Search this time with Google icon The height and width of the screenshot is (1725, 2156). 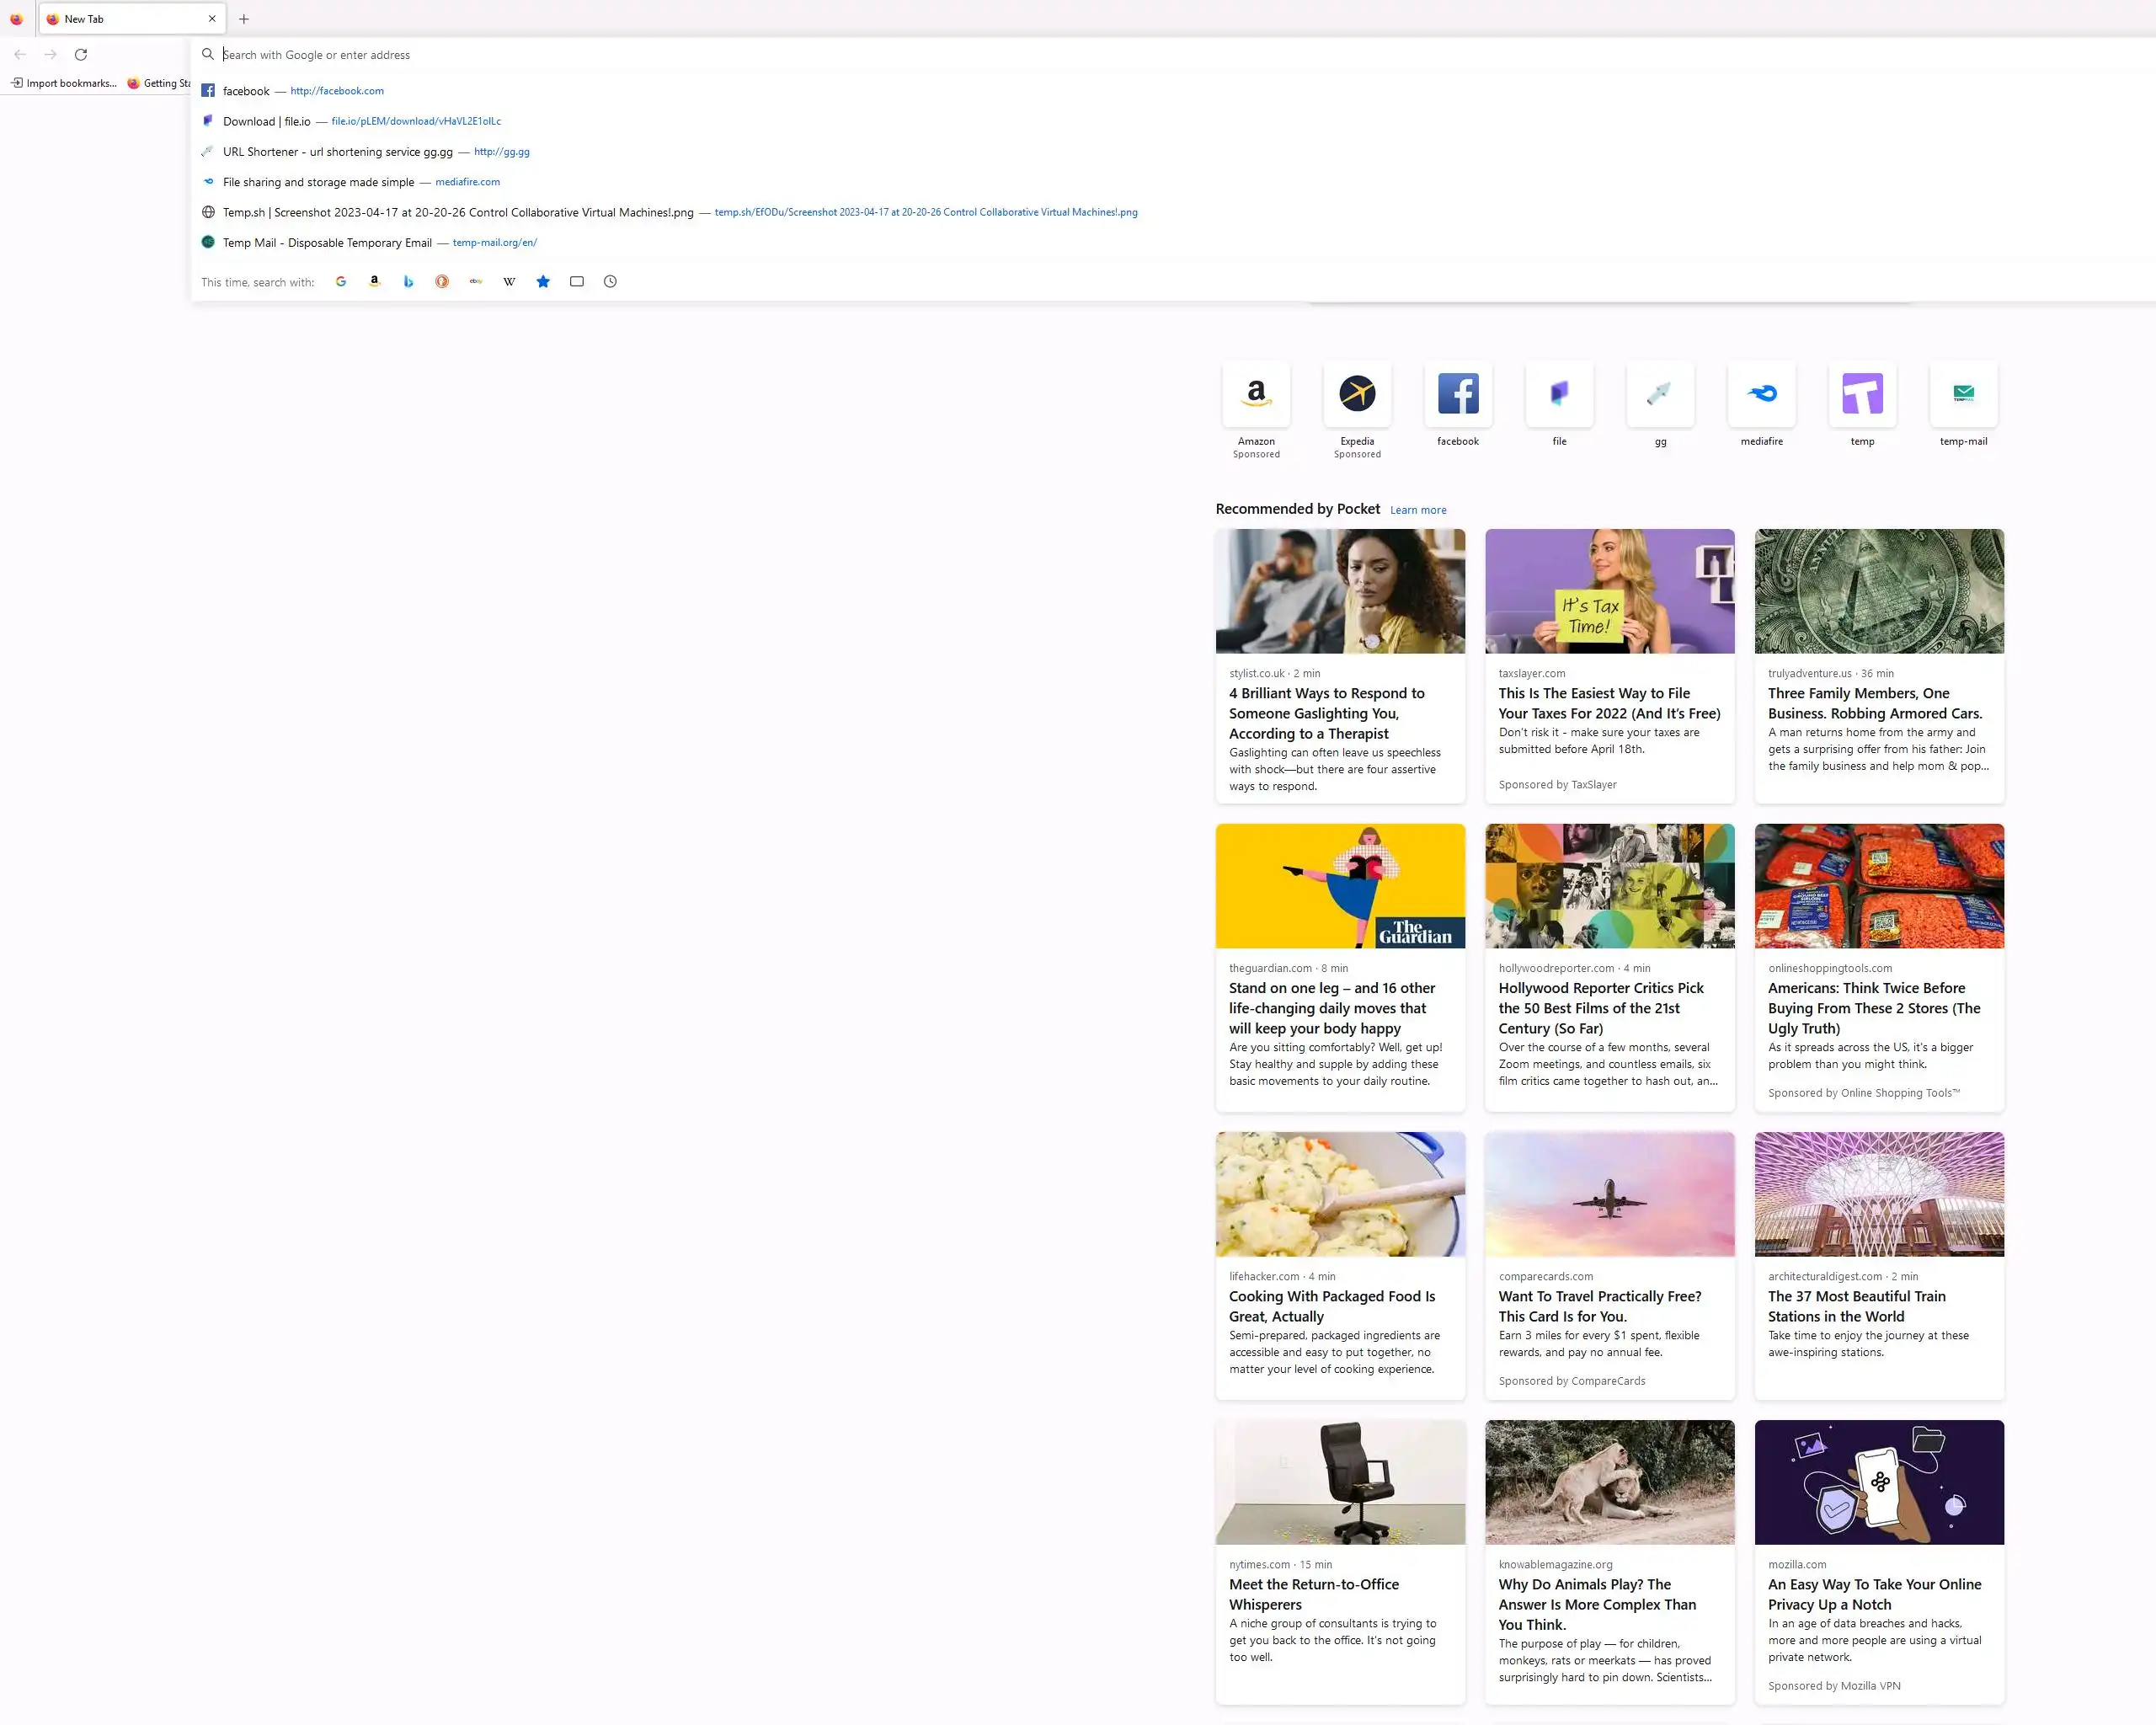(x=341, y=282)
